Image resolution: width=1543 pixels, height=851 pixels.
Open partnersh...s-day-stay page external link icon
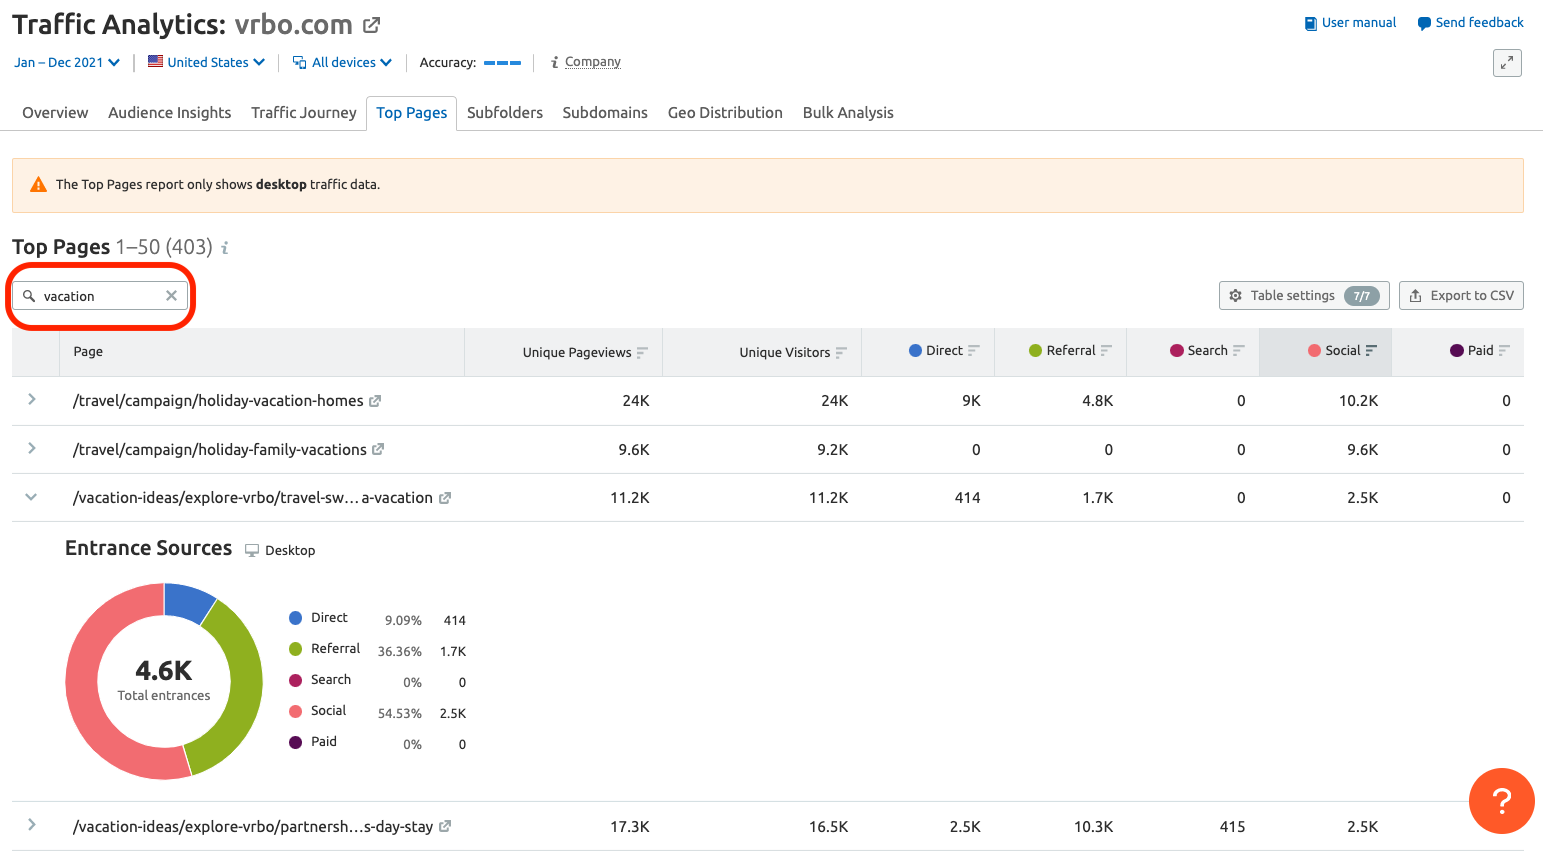(x=445, y=826)
